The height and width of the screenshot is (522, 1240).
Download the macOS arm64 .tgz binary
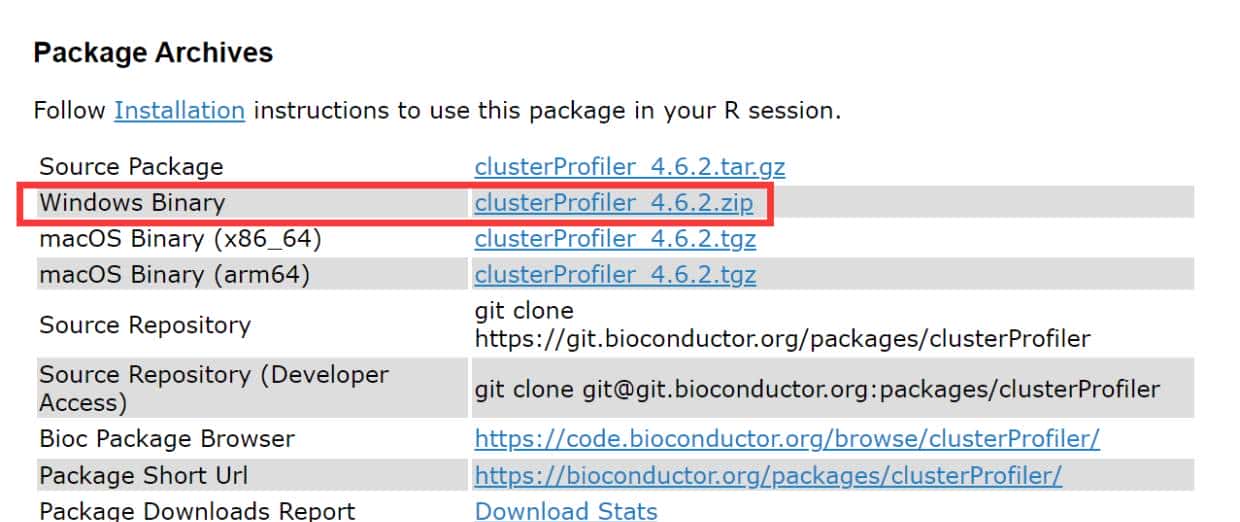[615, 275]
